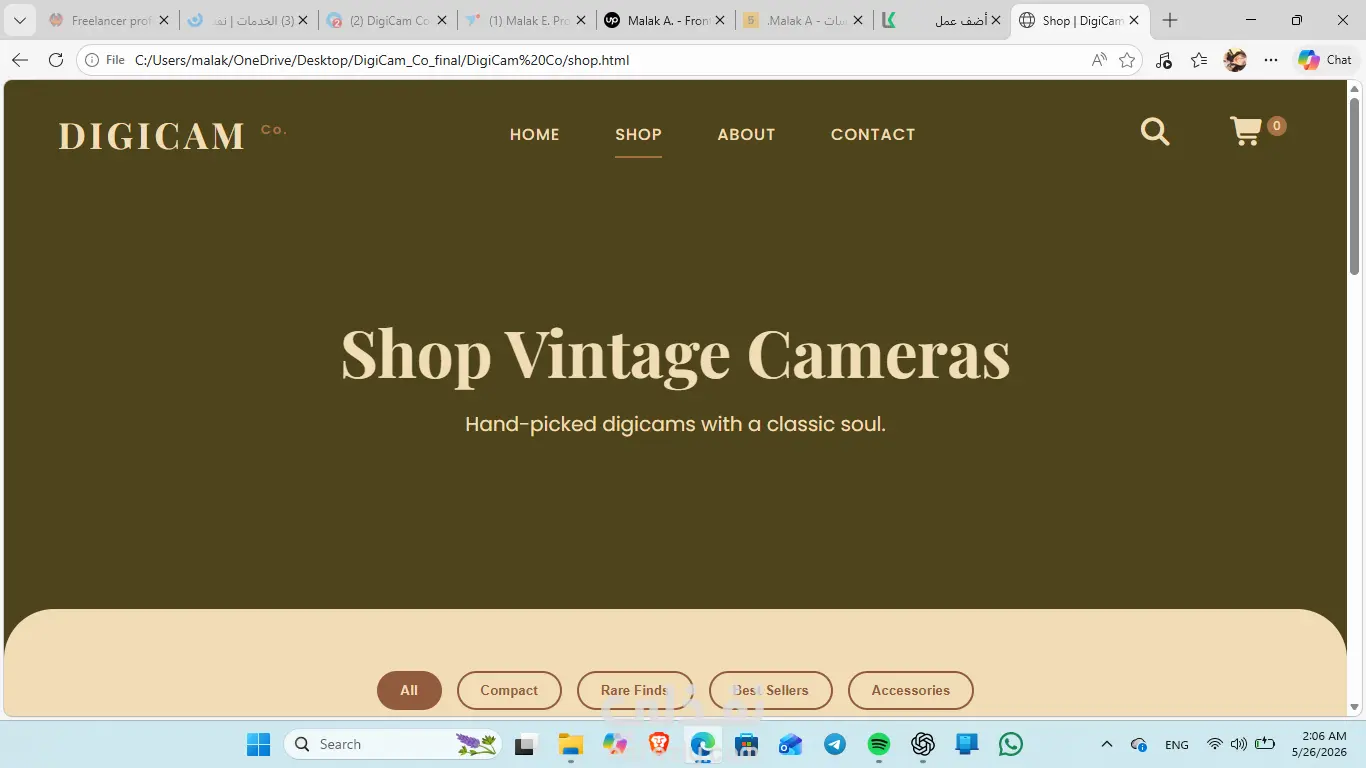Viewport: 1366px width, 768px height.
Task: Select the All filter pill
Action: point(409,690)
